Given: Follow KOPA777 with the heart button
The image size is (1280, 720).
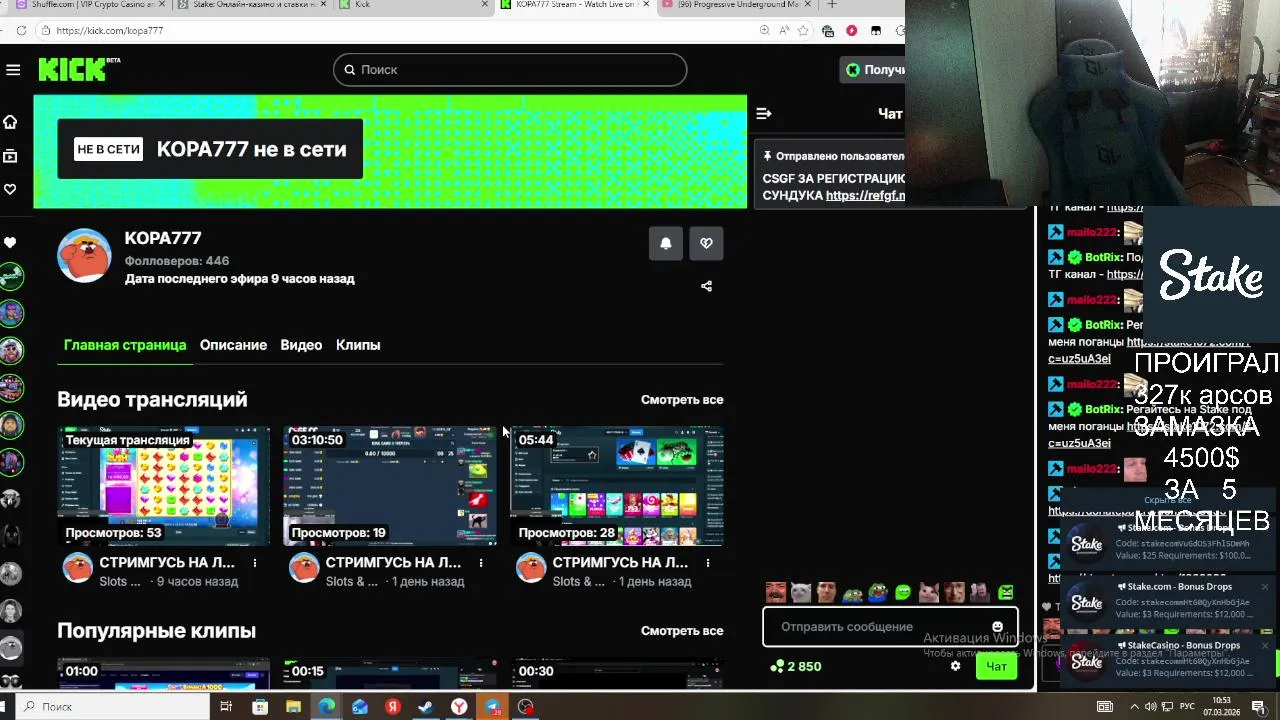Looking at the screenshot, I should click(x=706, y=243).
